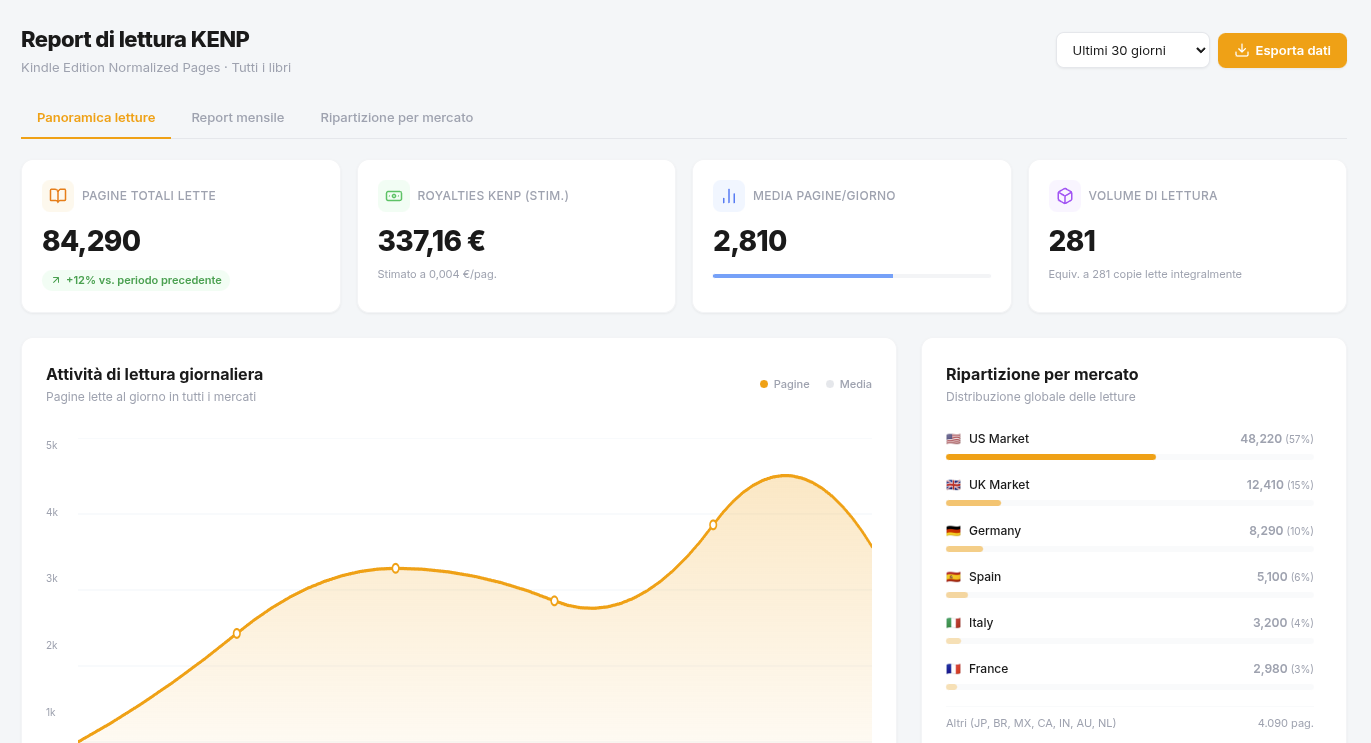This screenshot has width=1371, height=743.
Task: Select the Panoramica letture tab
Action: 96,118
